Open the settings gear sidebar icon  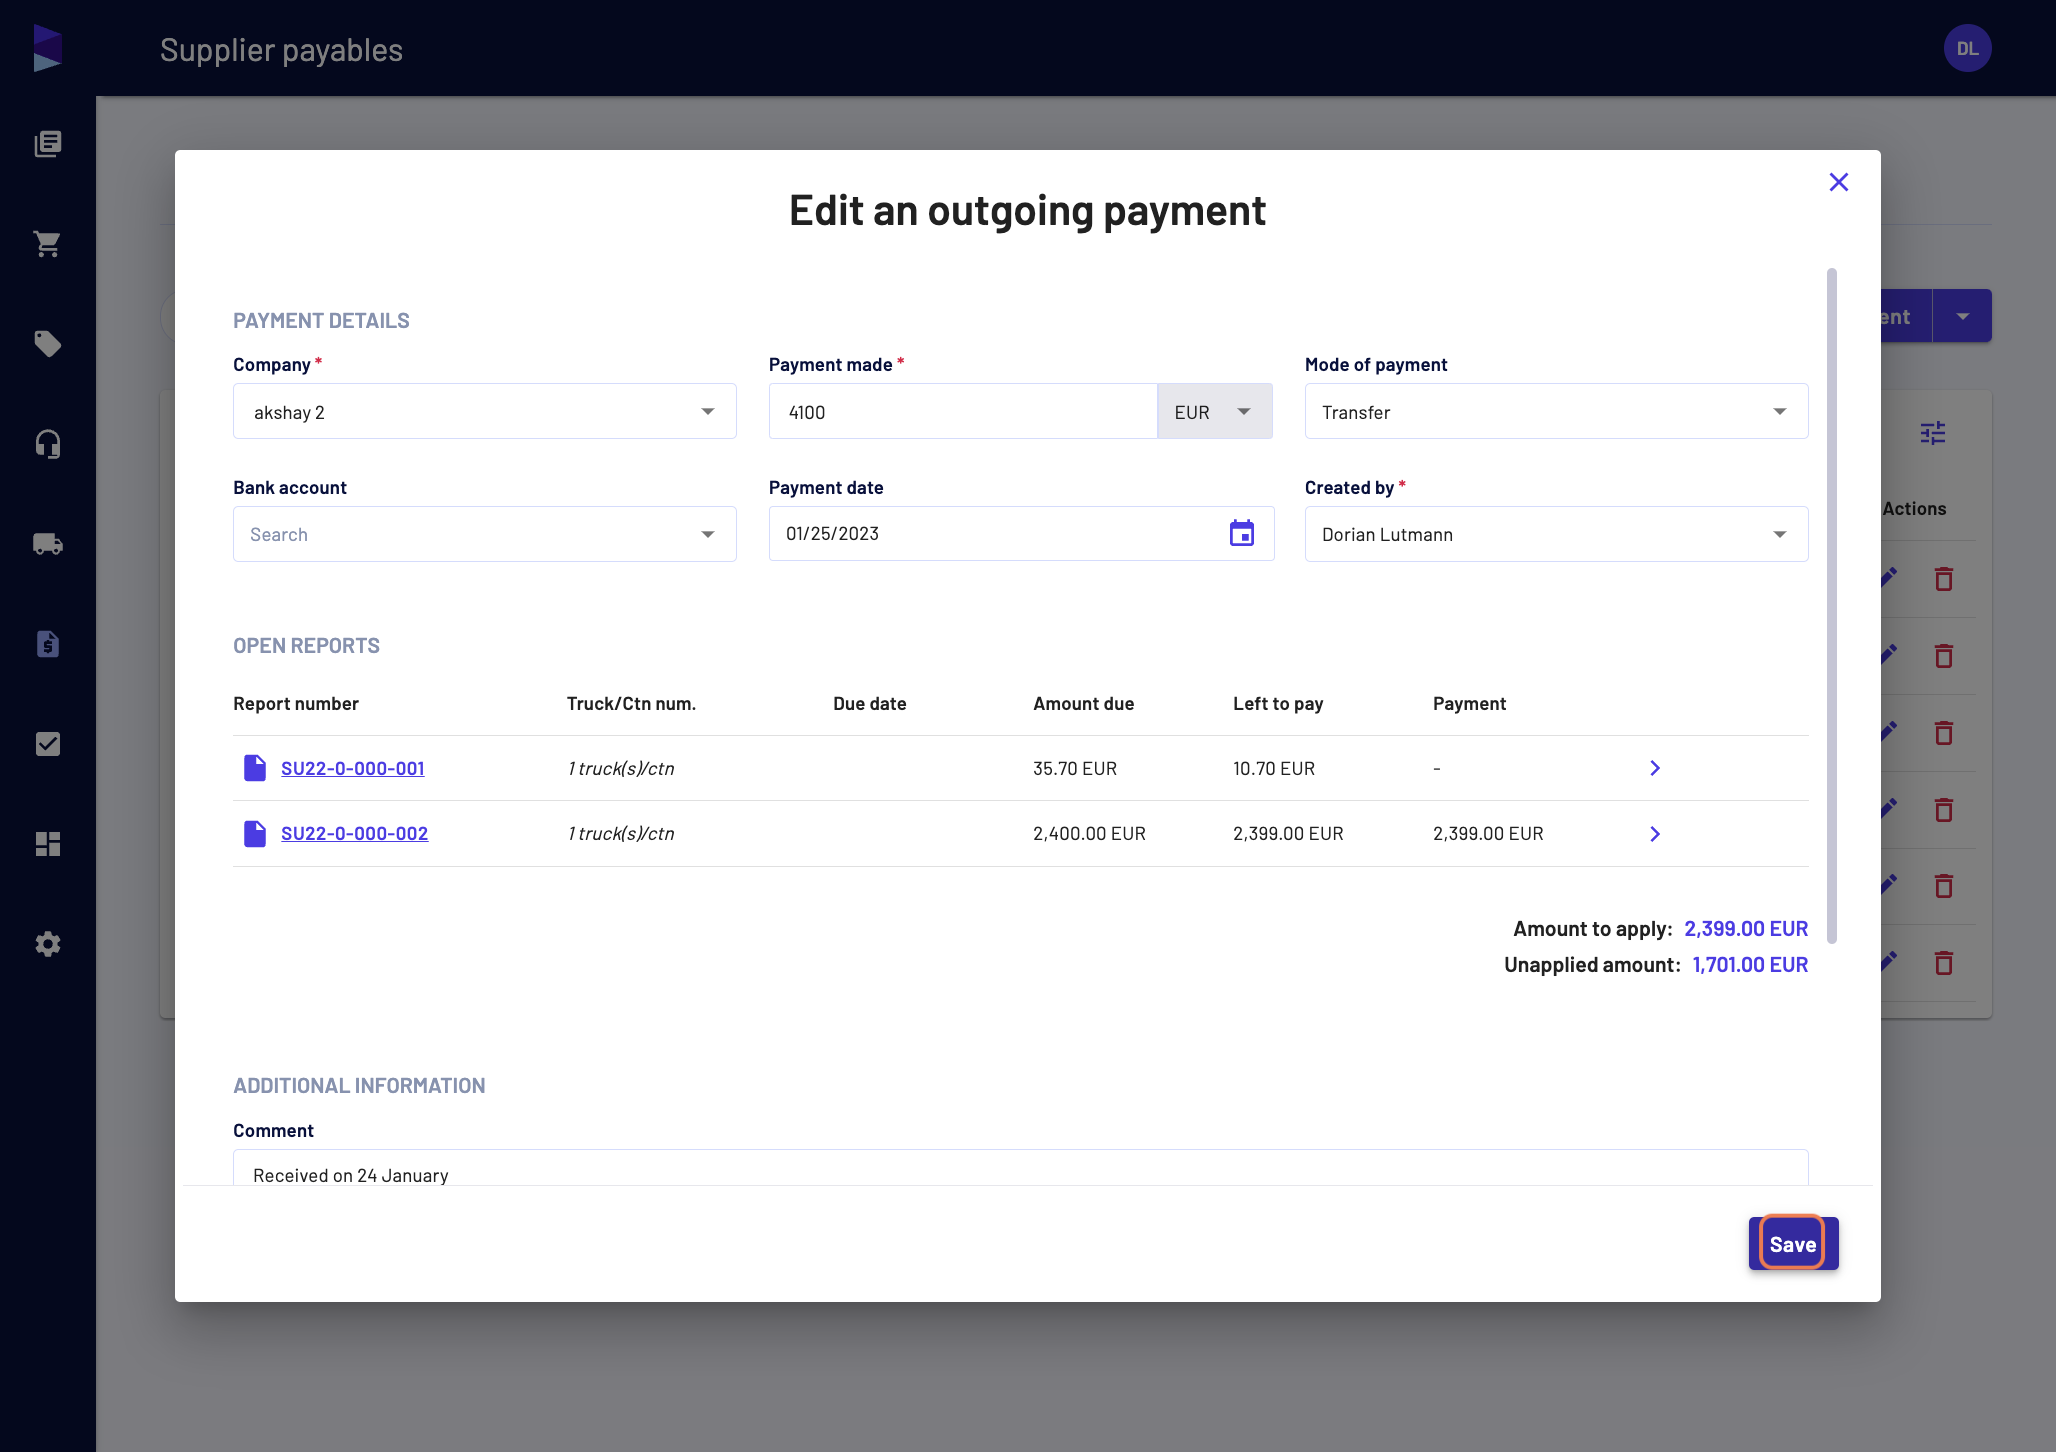48,944
